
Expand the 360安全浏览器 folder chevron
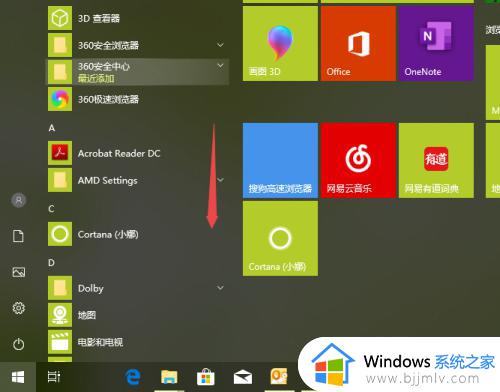pos(220,45)
